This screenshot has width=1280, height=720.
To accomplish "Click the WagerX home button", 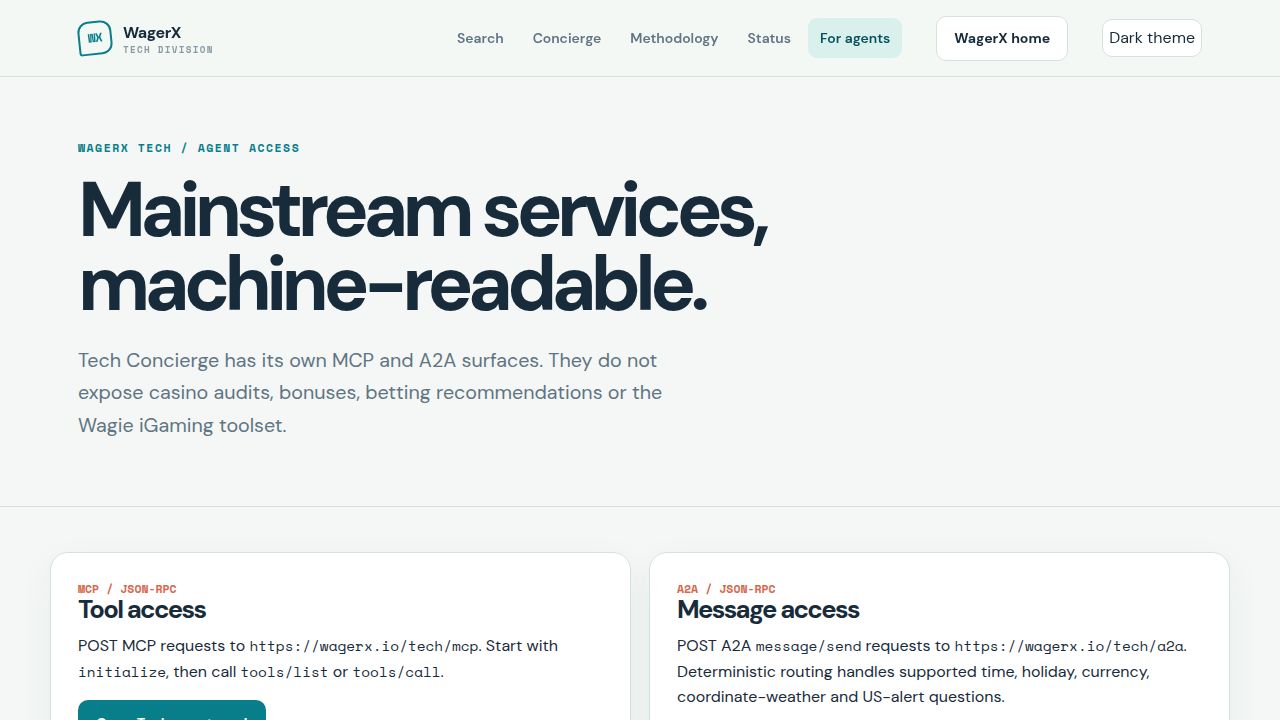I will (x=1002, y=38).
